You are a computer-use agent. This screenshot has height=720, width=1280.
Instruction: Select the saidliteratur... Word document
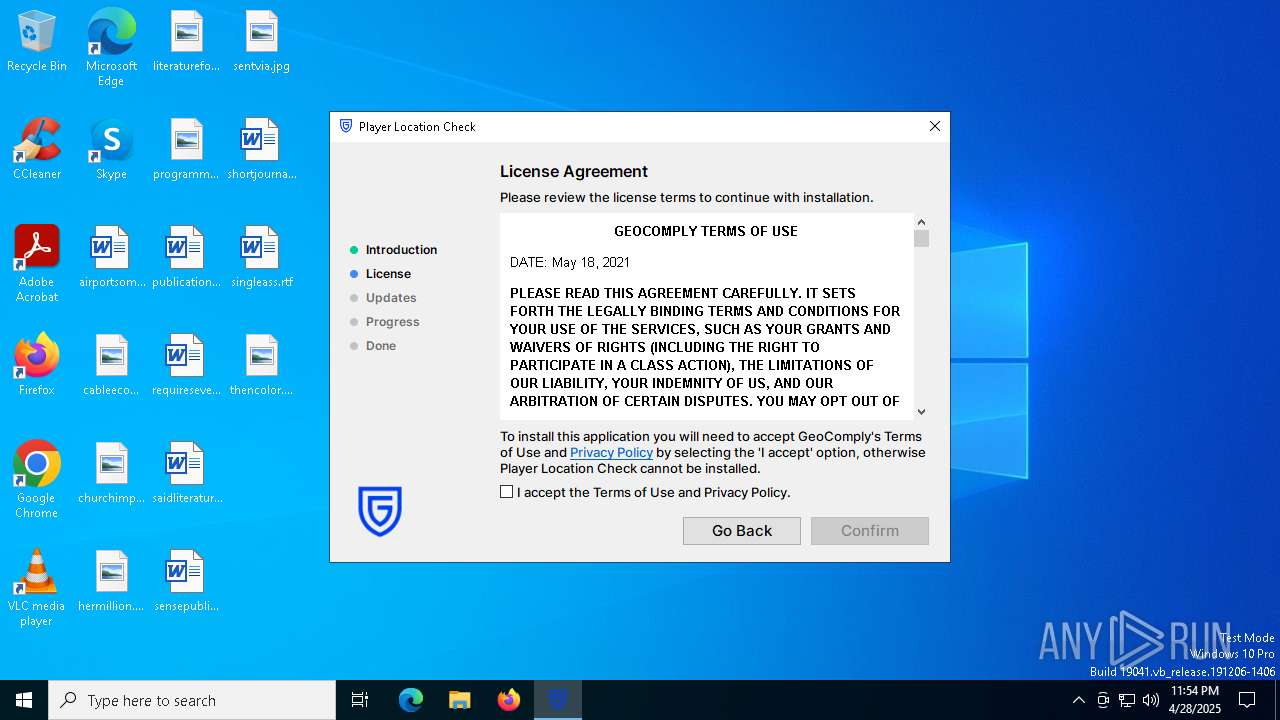(186, 474)
